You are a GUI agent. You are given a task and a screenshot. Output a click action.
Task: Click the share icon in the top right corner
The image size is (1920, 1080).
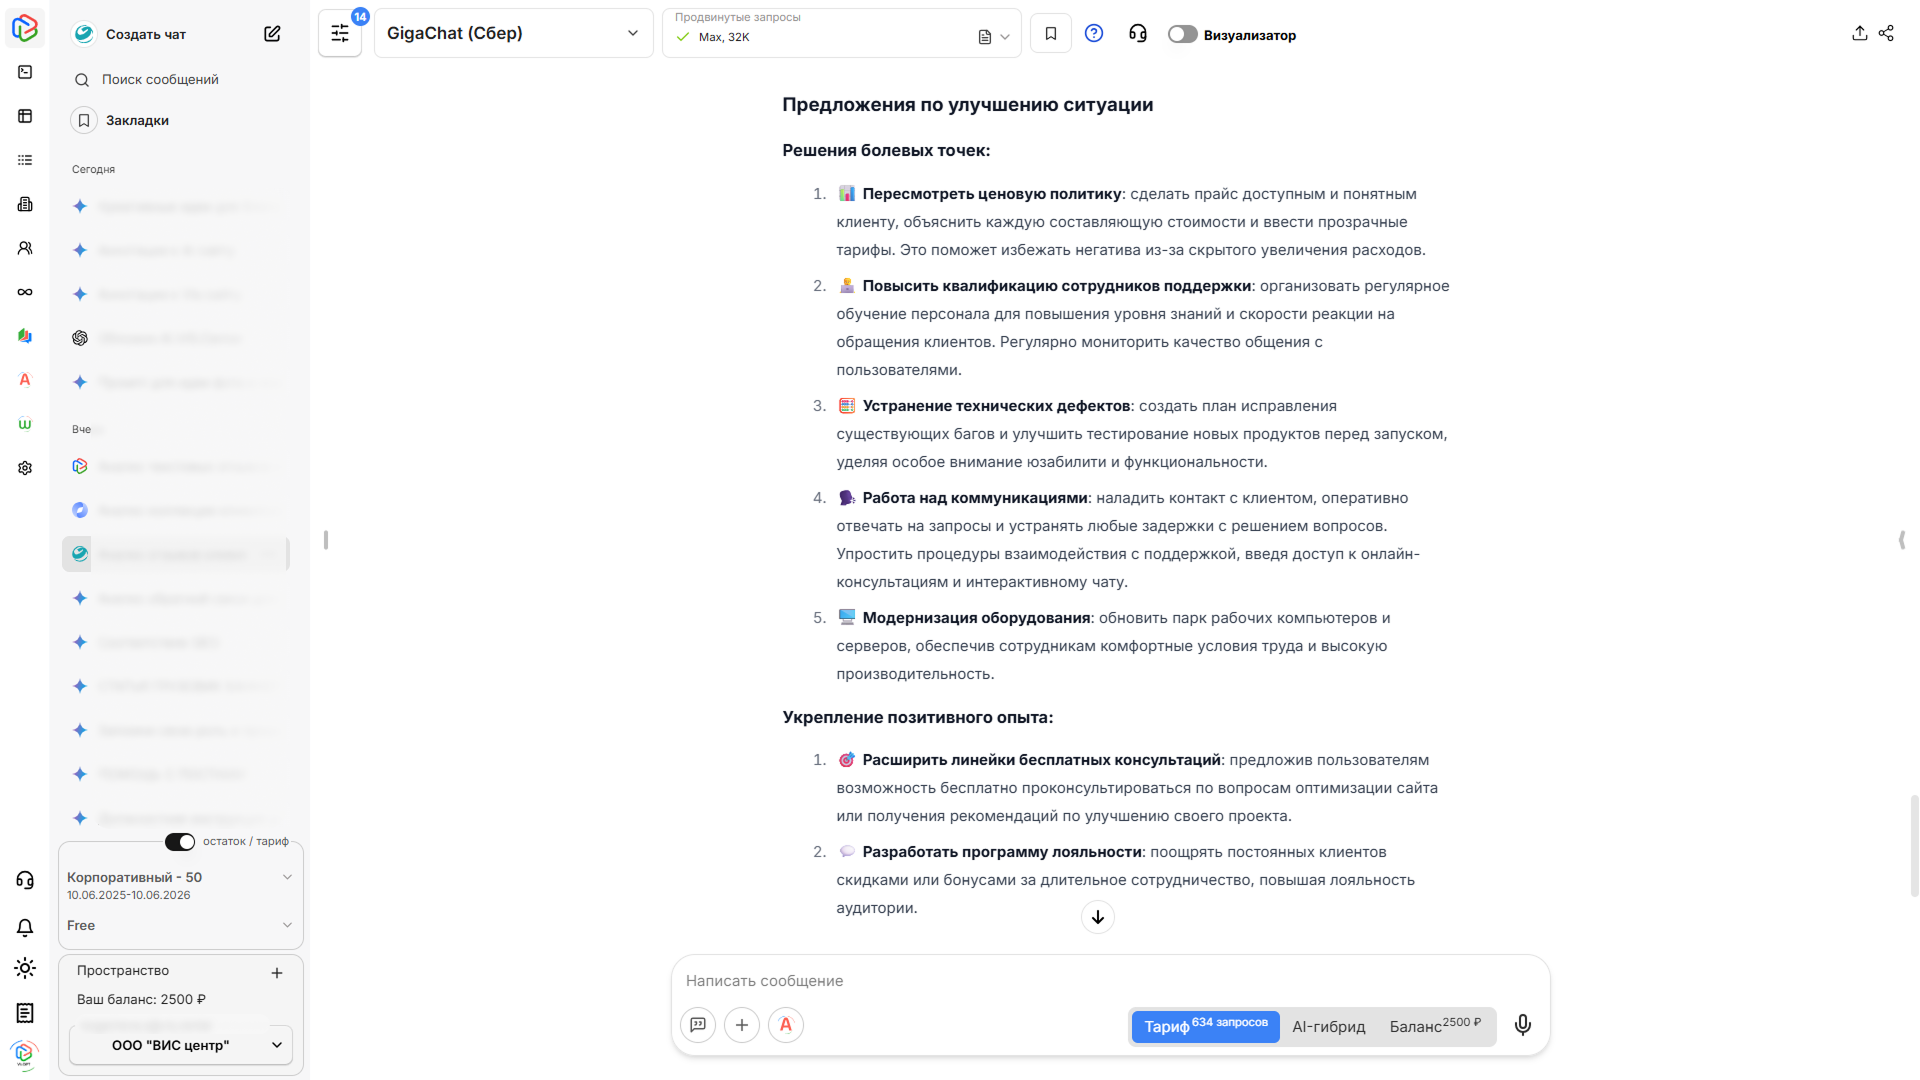pos(1886,33)
